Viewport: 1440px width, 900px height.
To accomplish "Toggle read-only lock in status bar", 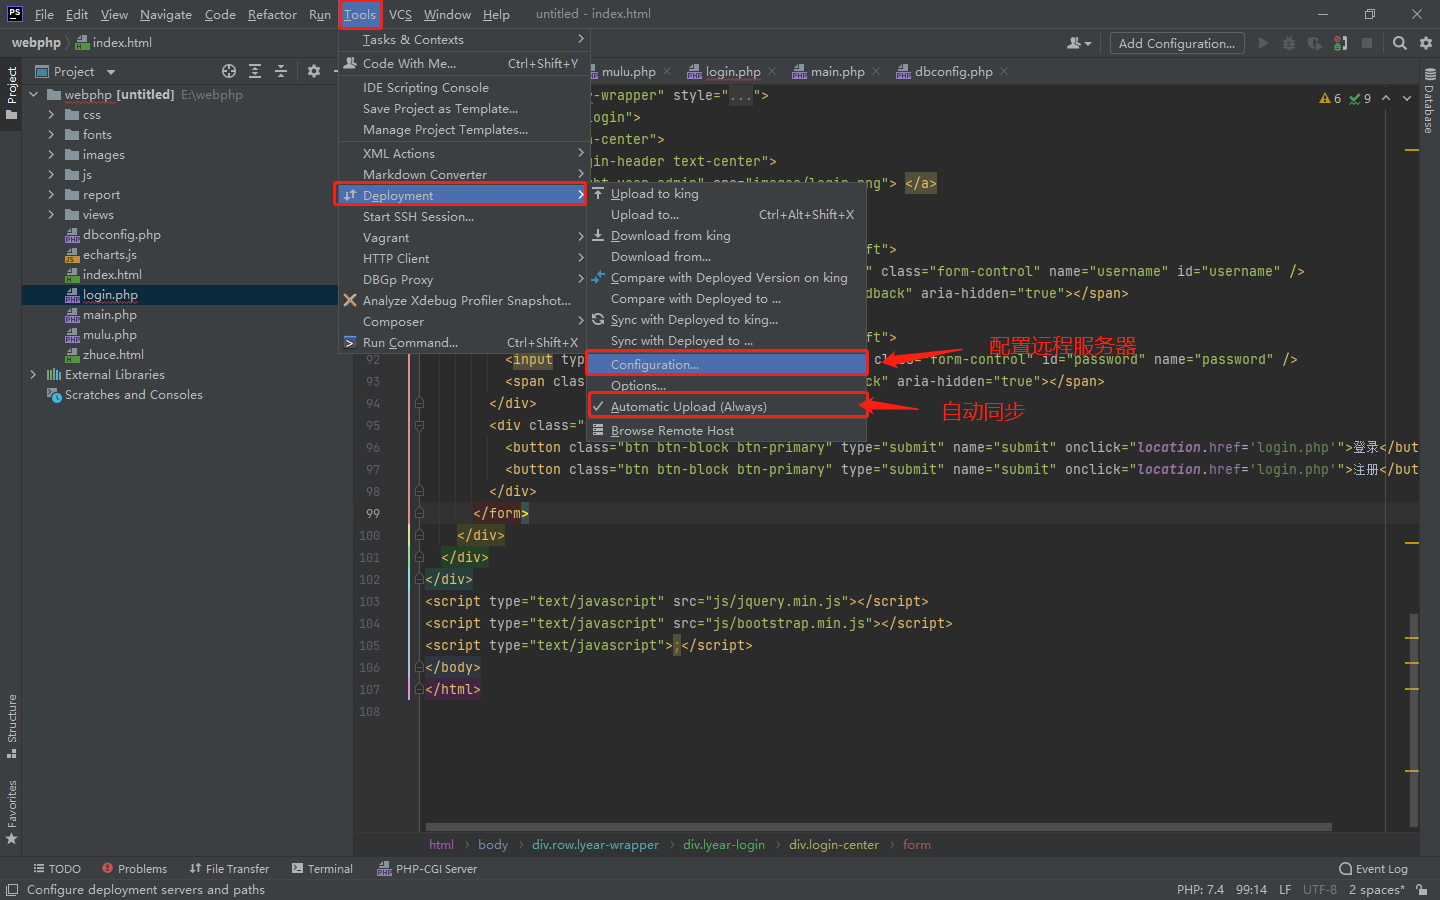I will tap(1422, 889).
